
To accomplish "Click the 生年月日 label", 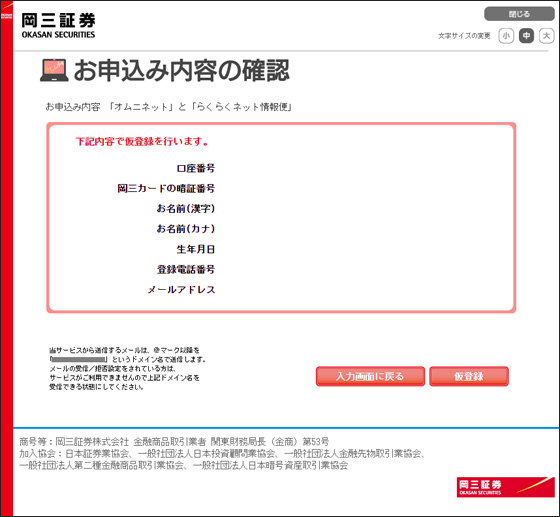I will (196, 249).
